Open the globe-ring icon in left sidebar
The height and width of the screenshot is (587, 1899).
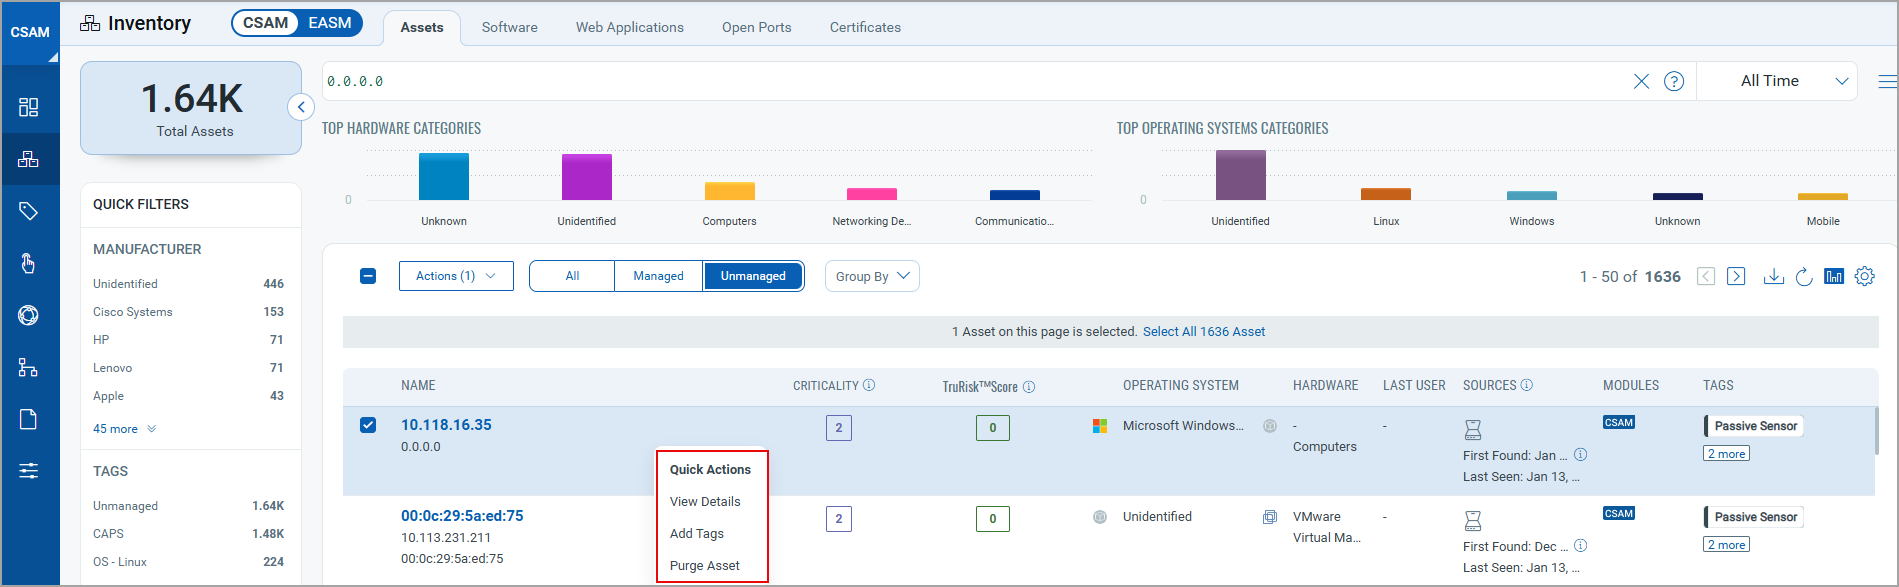point(29,315)
